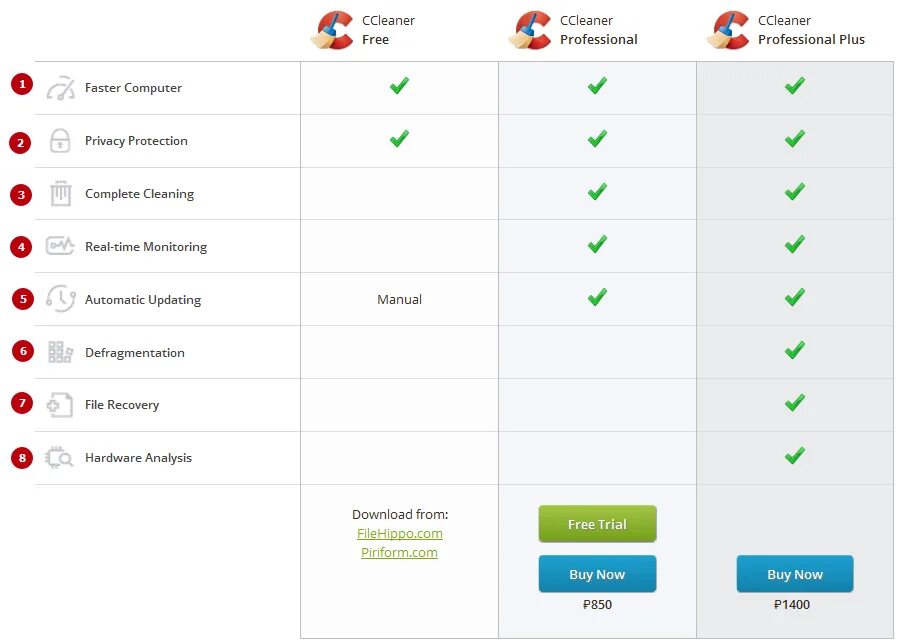Click the red number 8 badge

22,458
